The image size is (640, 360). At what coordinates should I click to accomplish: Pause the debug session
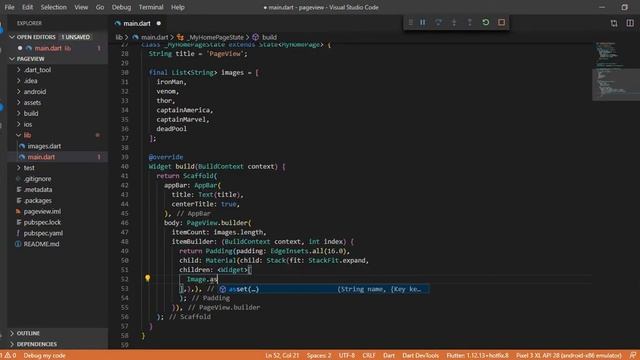coord(422,22)
